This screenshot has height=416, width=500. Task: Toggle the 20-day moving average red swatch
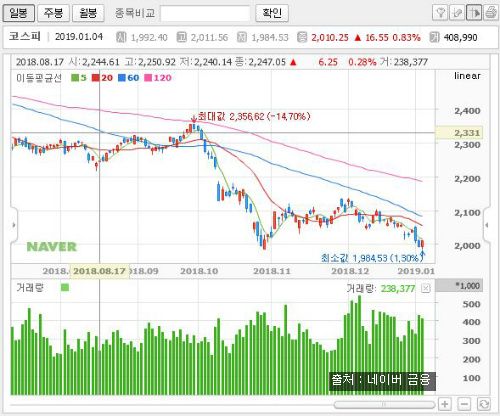(x=96, y=78)
